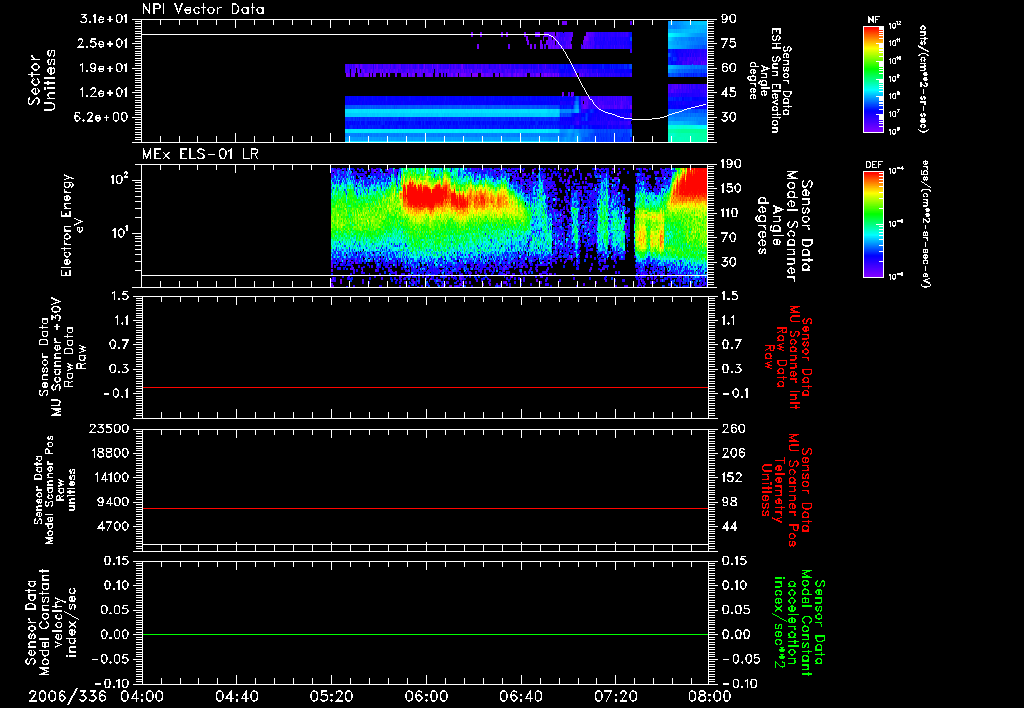Click the date label '2006/336'
The image size is (1024, 708).
[x=67, y=696]
